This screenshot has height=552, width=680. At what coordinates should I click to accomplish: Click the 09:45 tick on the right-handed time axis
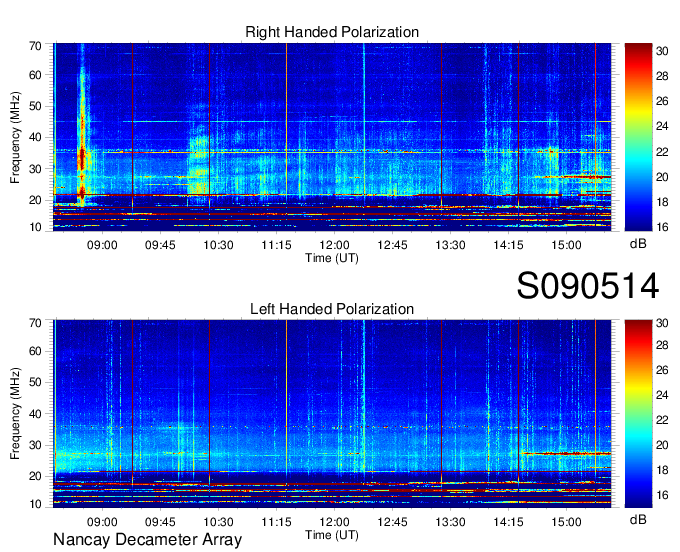click(x=160, y=245)
